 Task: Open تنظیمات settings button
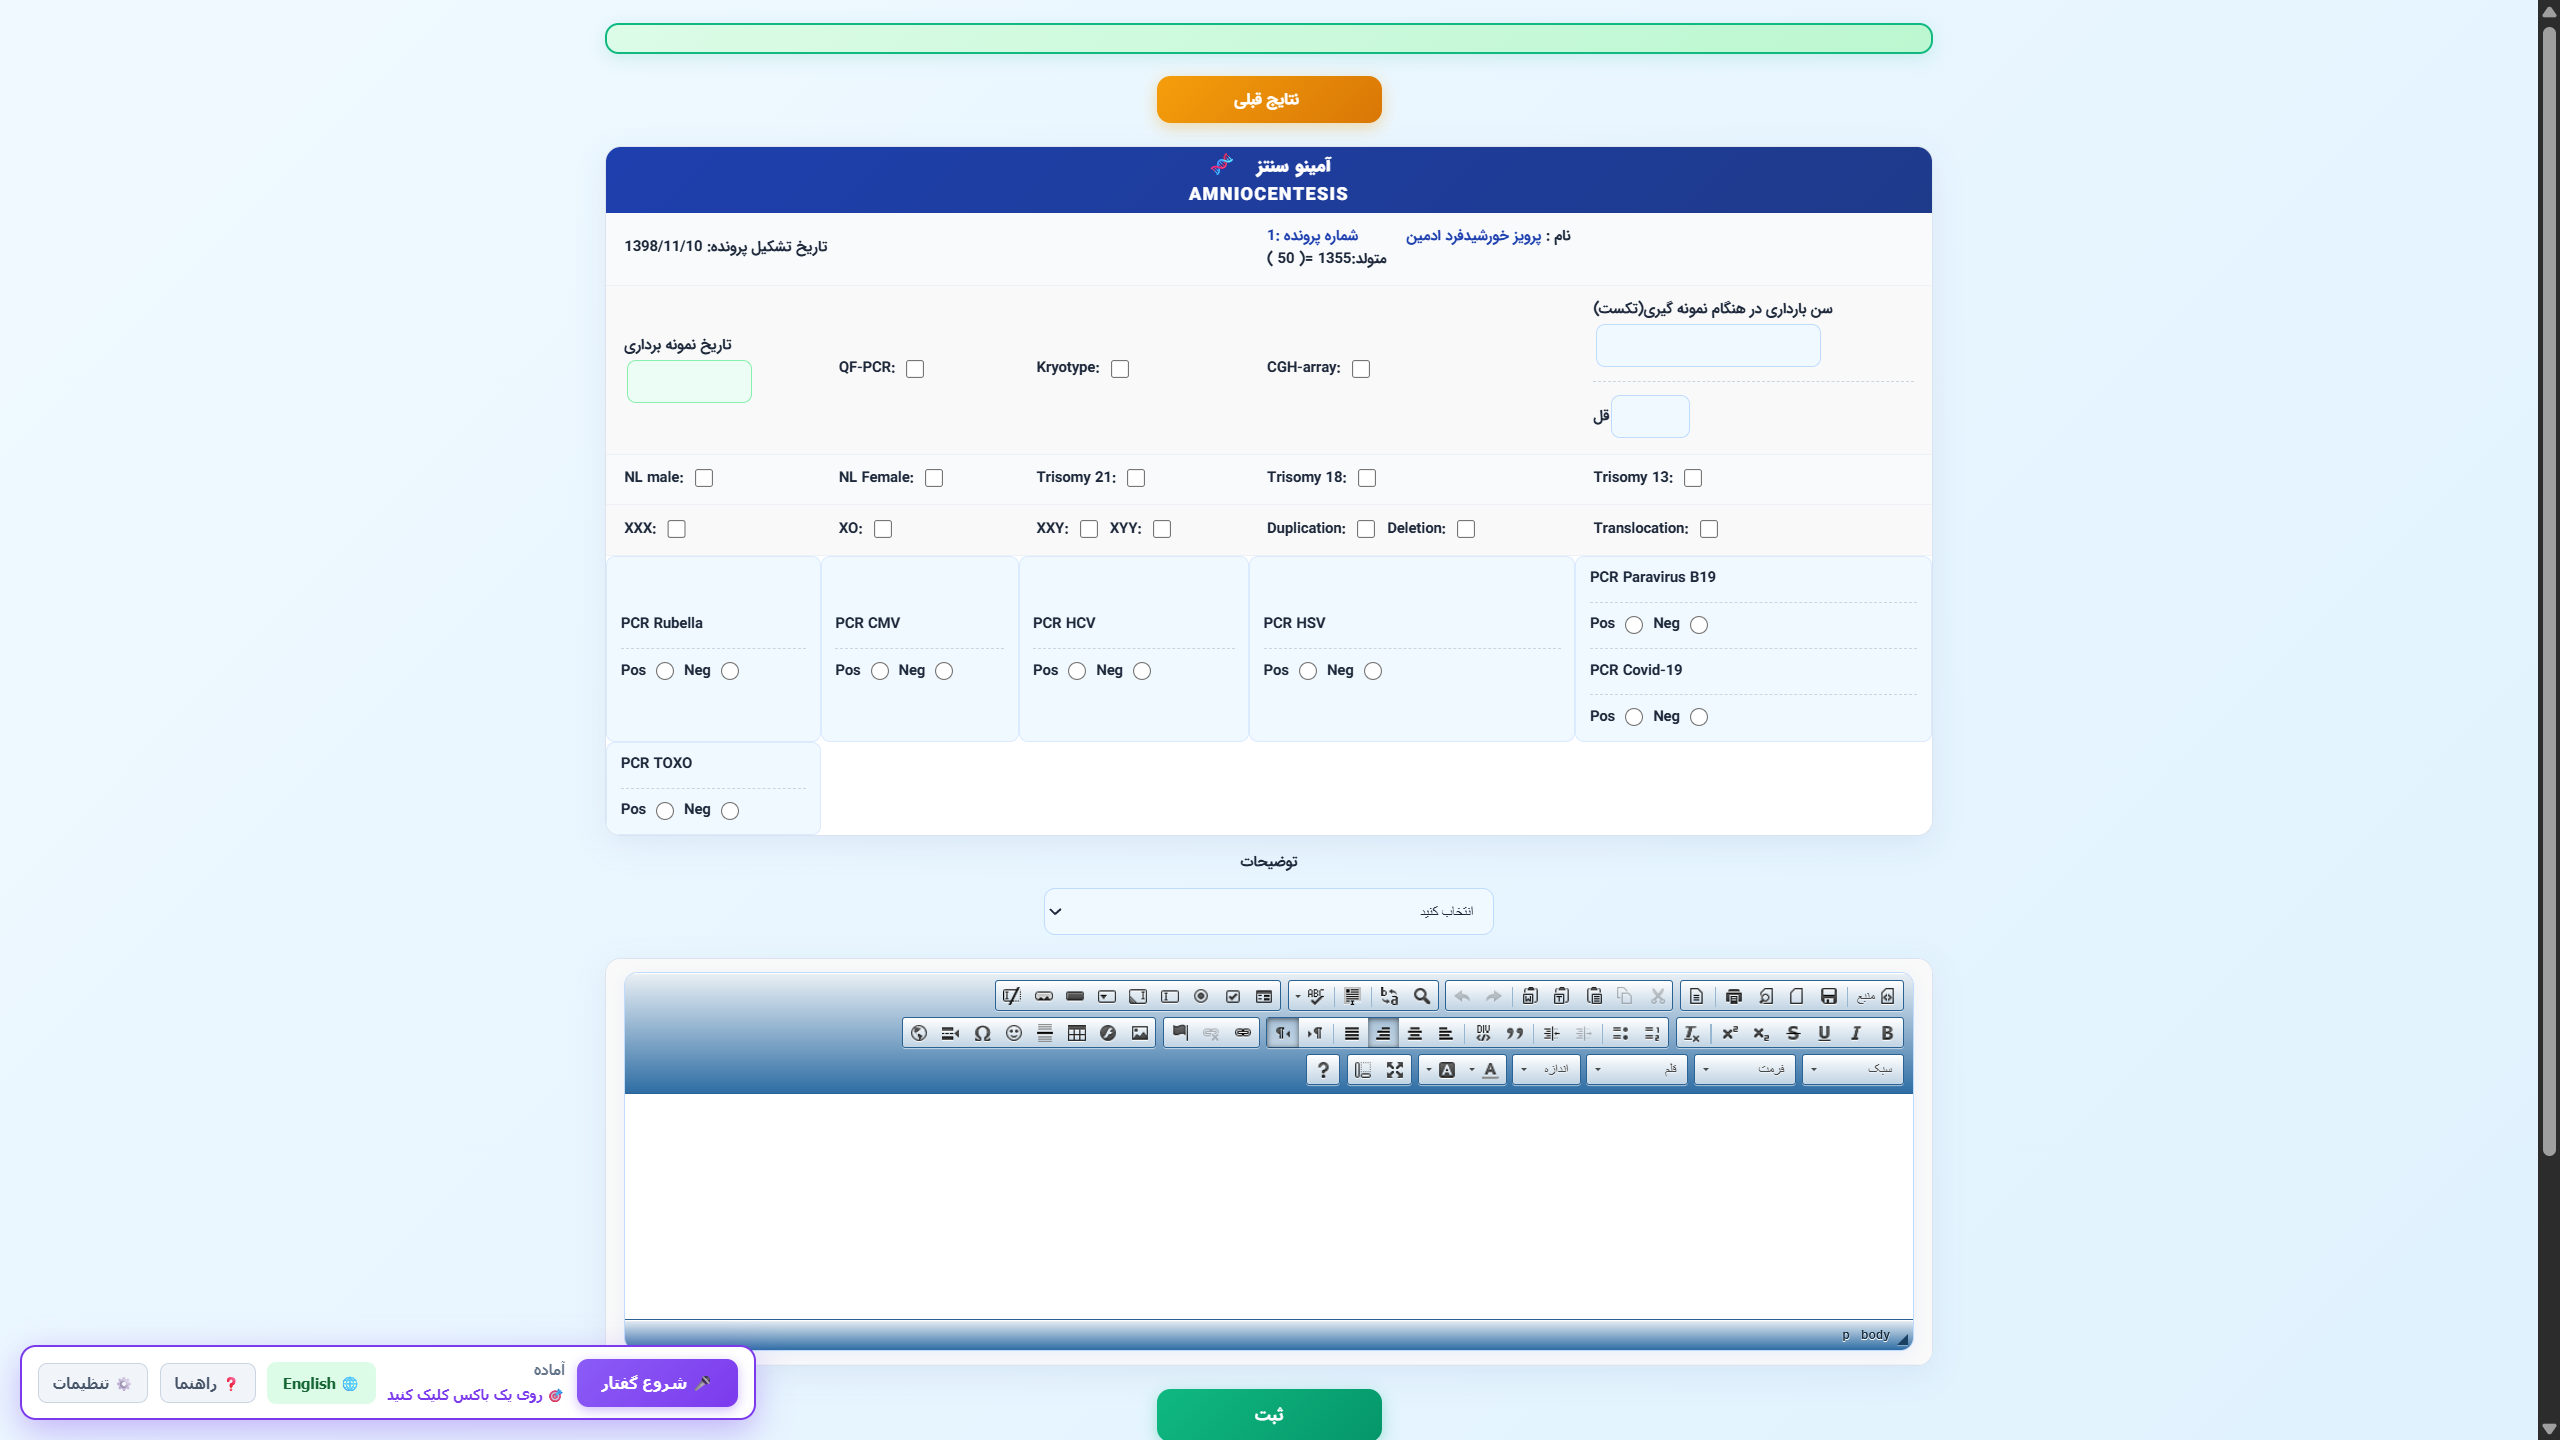point(93,1383)
